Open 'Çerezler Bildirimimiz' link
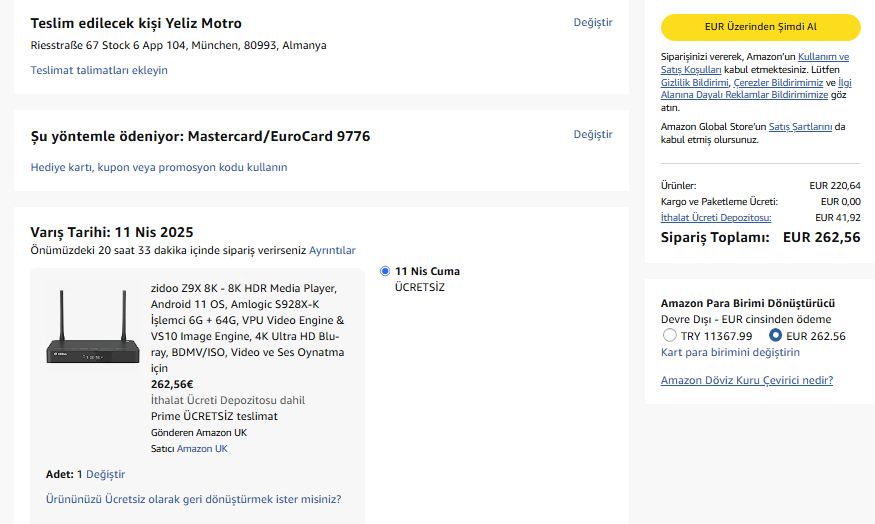875x524 pixels. click(x=778, y=83)
